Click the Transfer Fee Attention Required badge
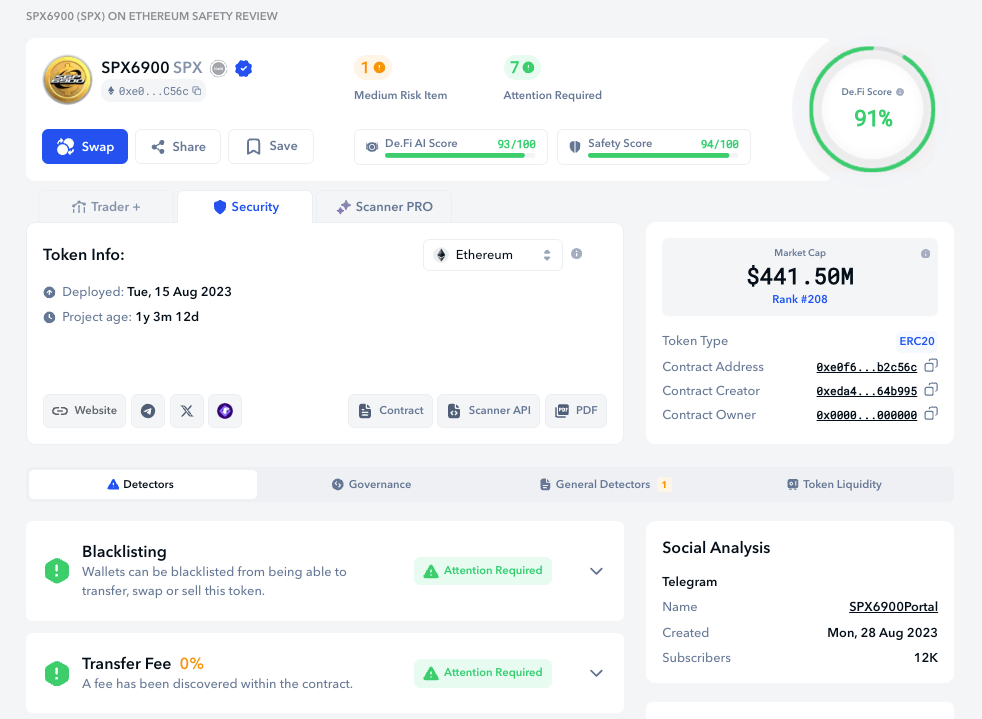The image size is (982, 719). 483,673
